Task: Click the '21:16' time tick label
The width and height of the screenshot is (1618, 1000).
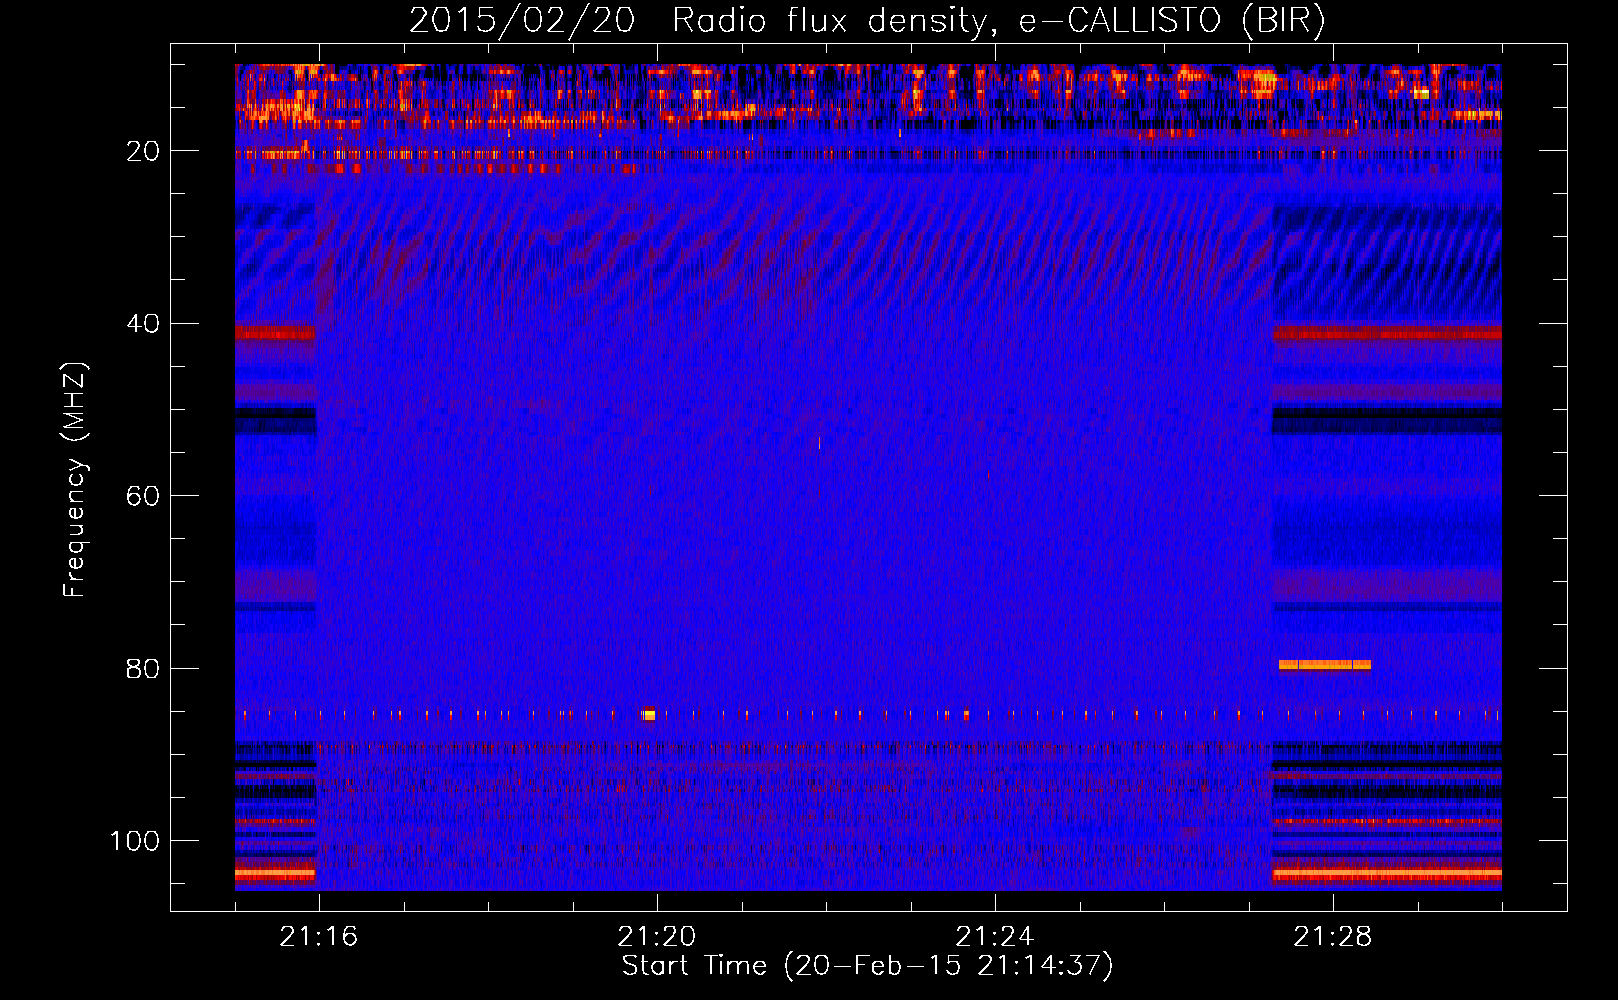Action: click(x=318, y=936)
